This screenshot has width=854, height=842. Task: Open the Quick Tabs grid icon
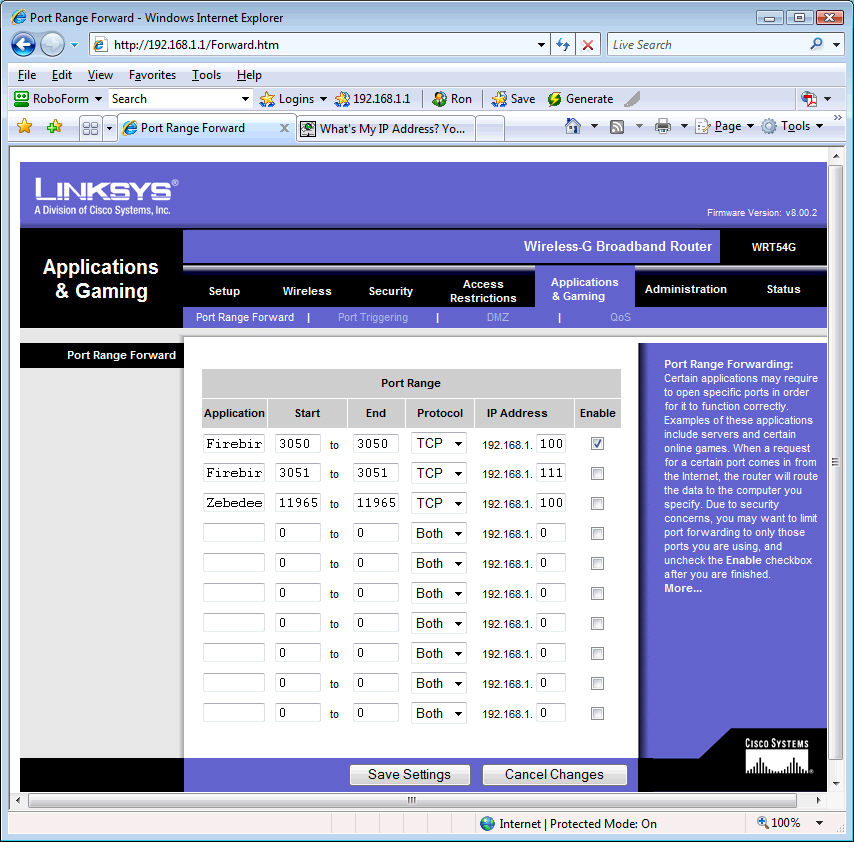[x=90, y=128]
